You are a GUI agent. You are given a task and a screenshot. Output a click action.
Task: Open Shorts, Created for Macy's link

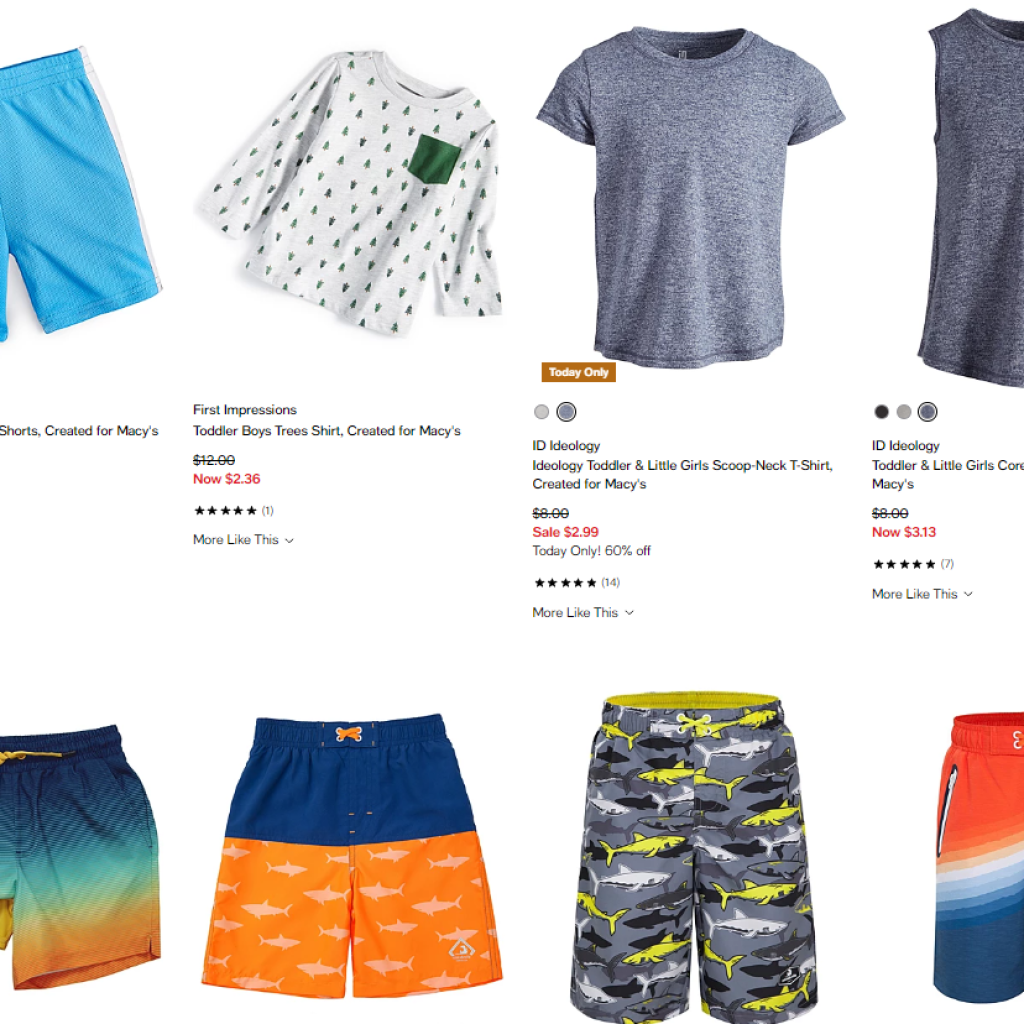[x=79, y=431]
